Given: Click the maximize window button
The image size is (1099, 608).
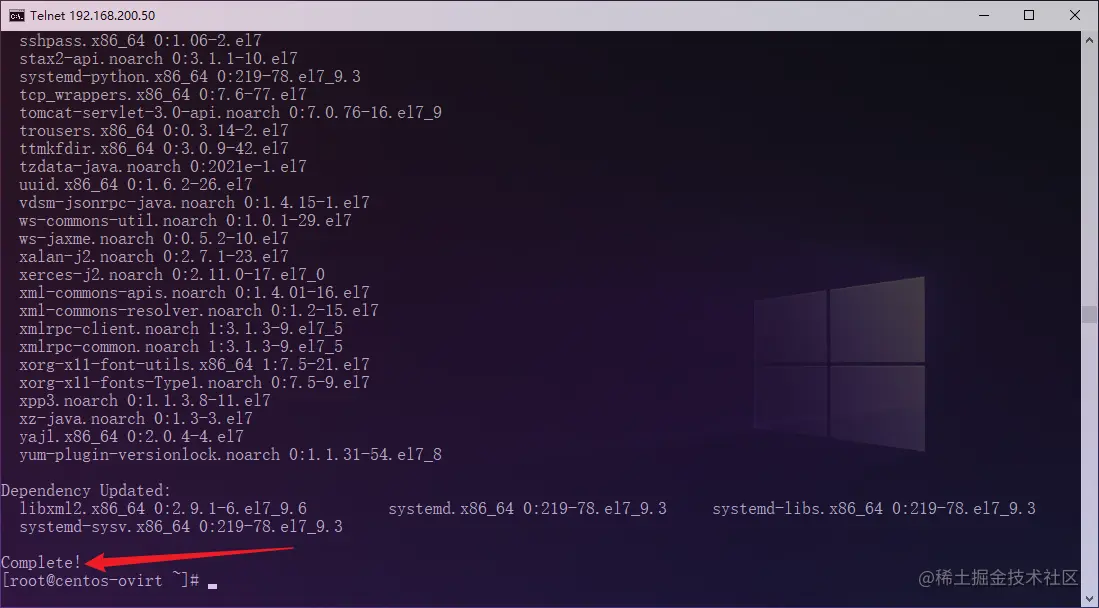Looking at the screenshot, I should [1029, 15].
